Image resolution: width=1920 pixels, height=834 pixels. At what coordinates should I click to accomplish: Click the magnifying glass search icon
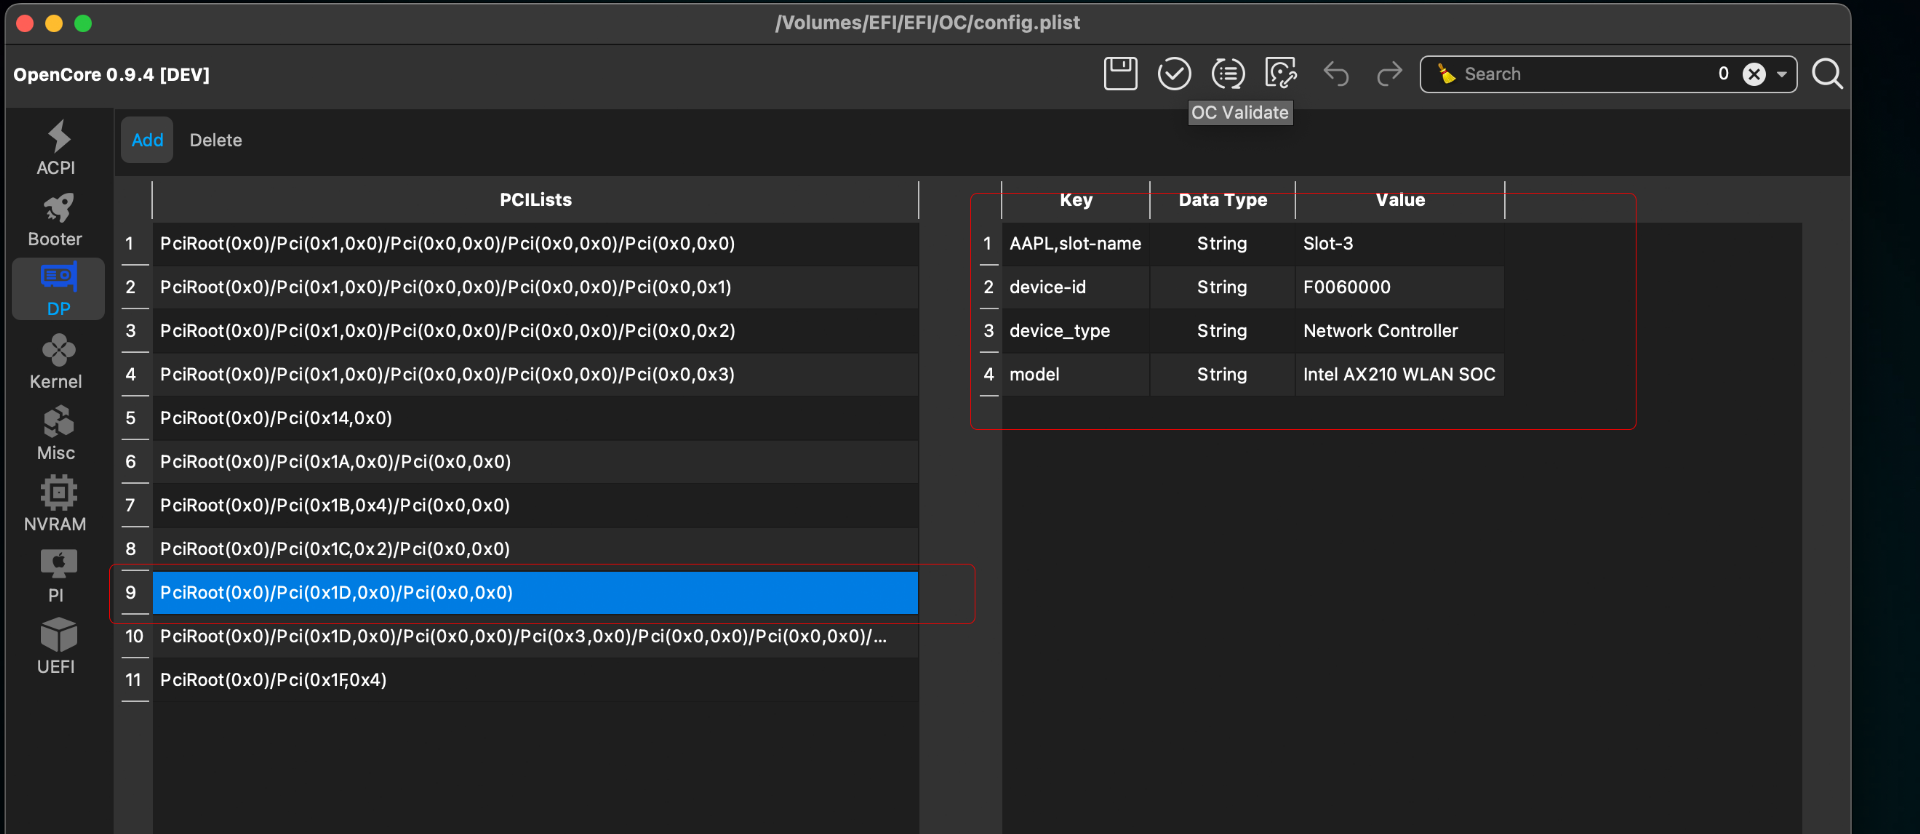point(1827,74)
